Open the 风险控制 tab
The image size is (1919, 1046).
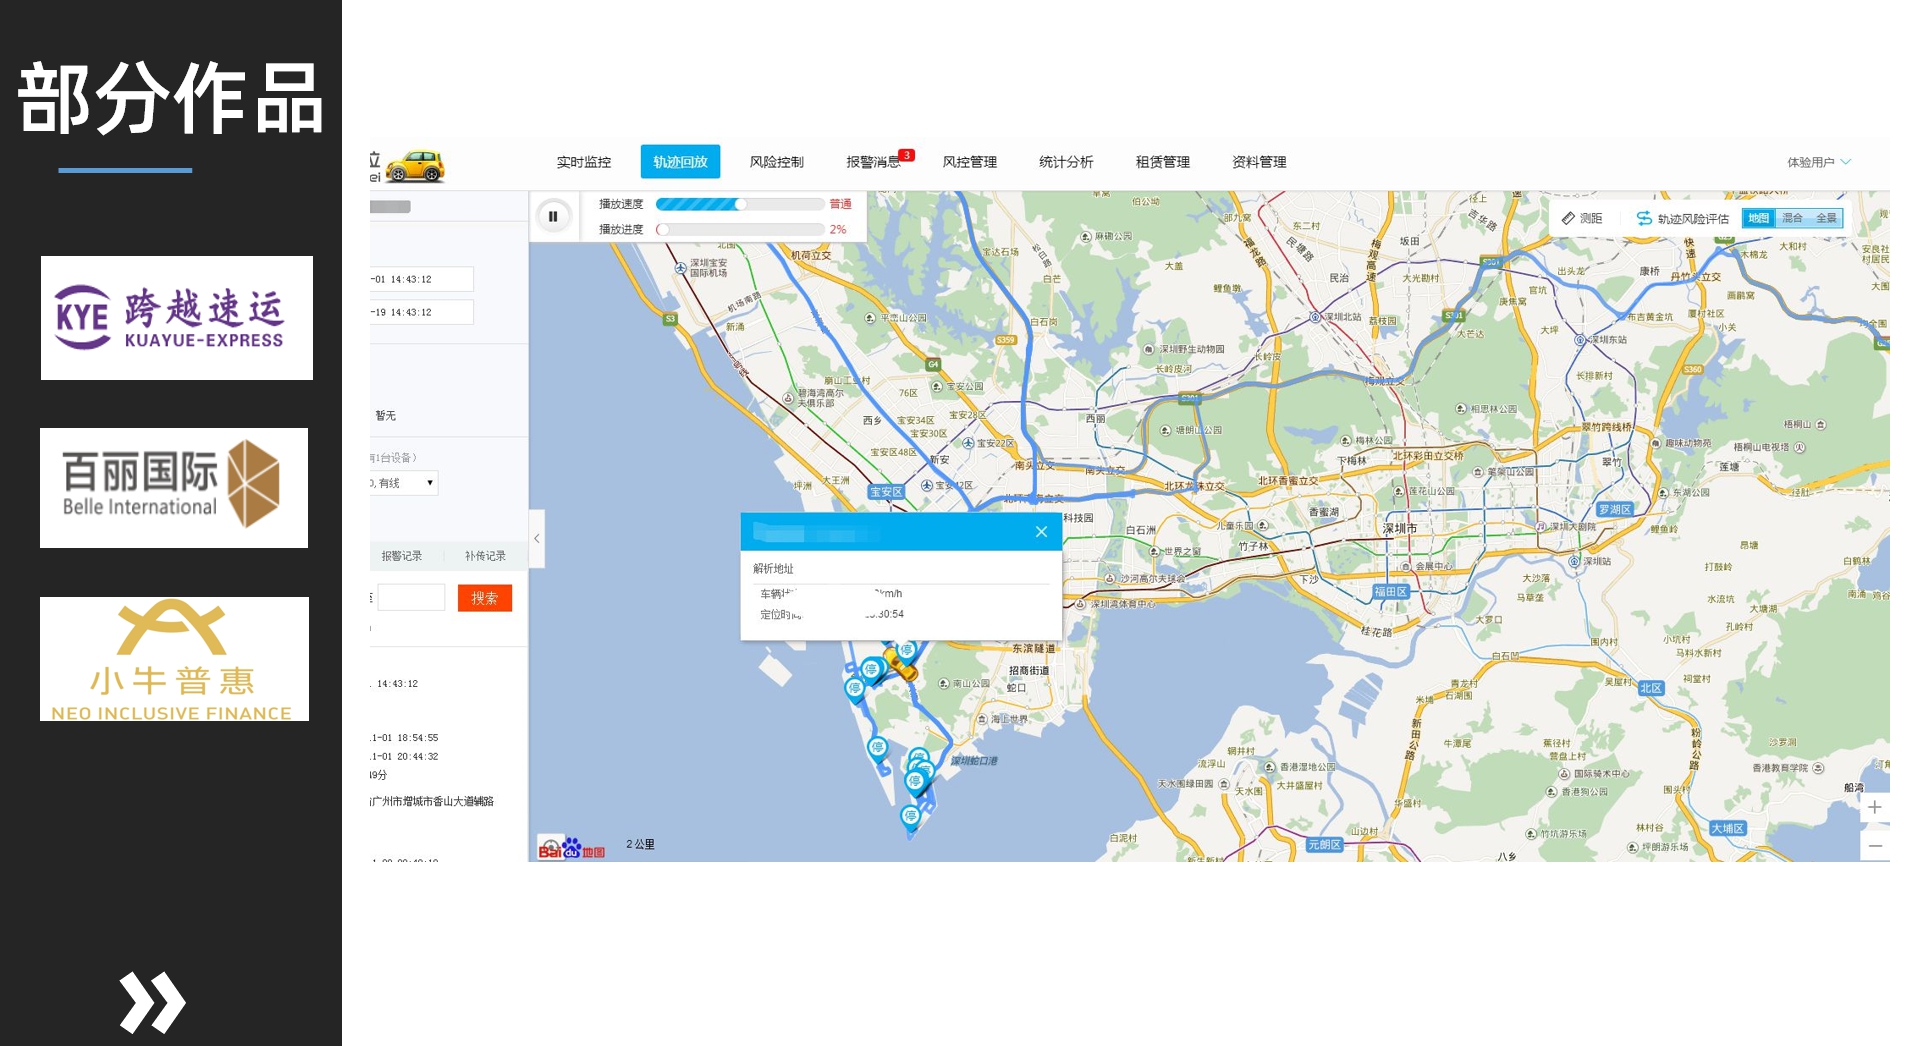tap(776, 162)
